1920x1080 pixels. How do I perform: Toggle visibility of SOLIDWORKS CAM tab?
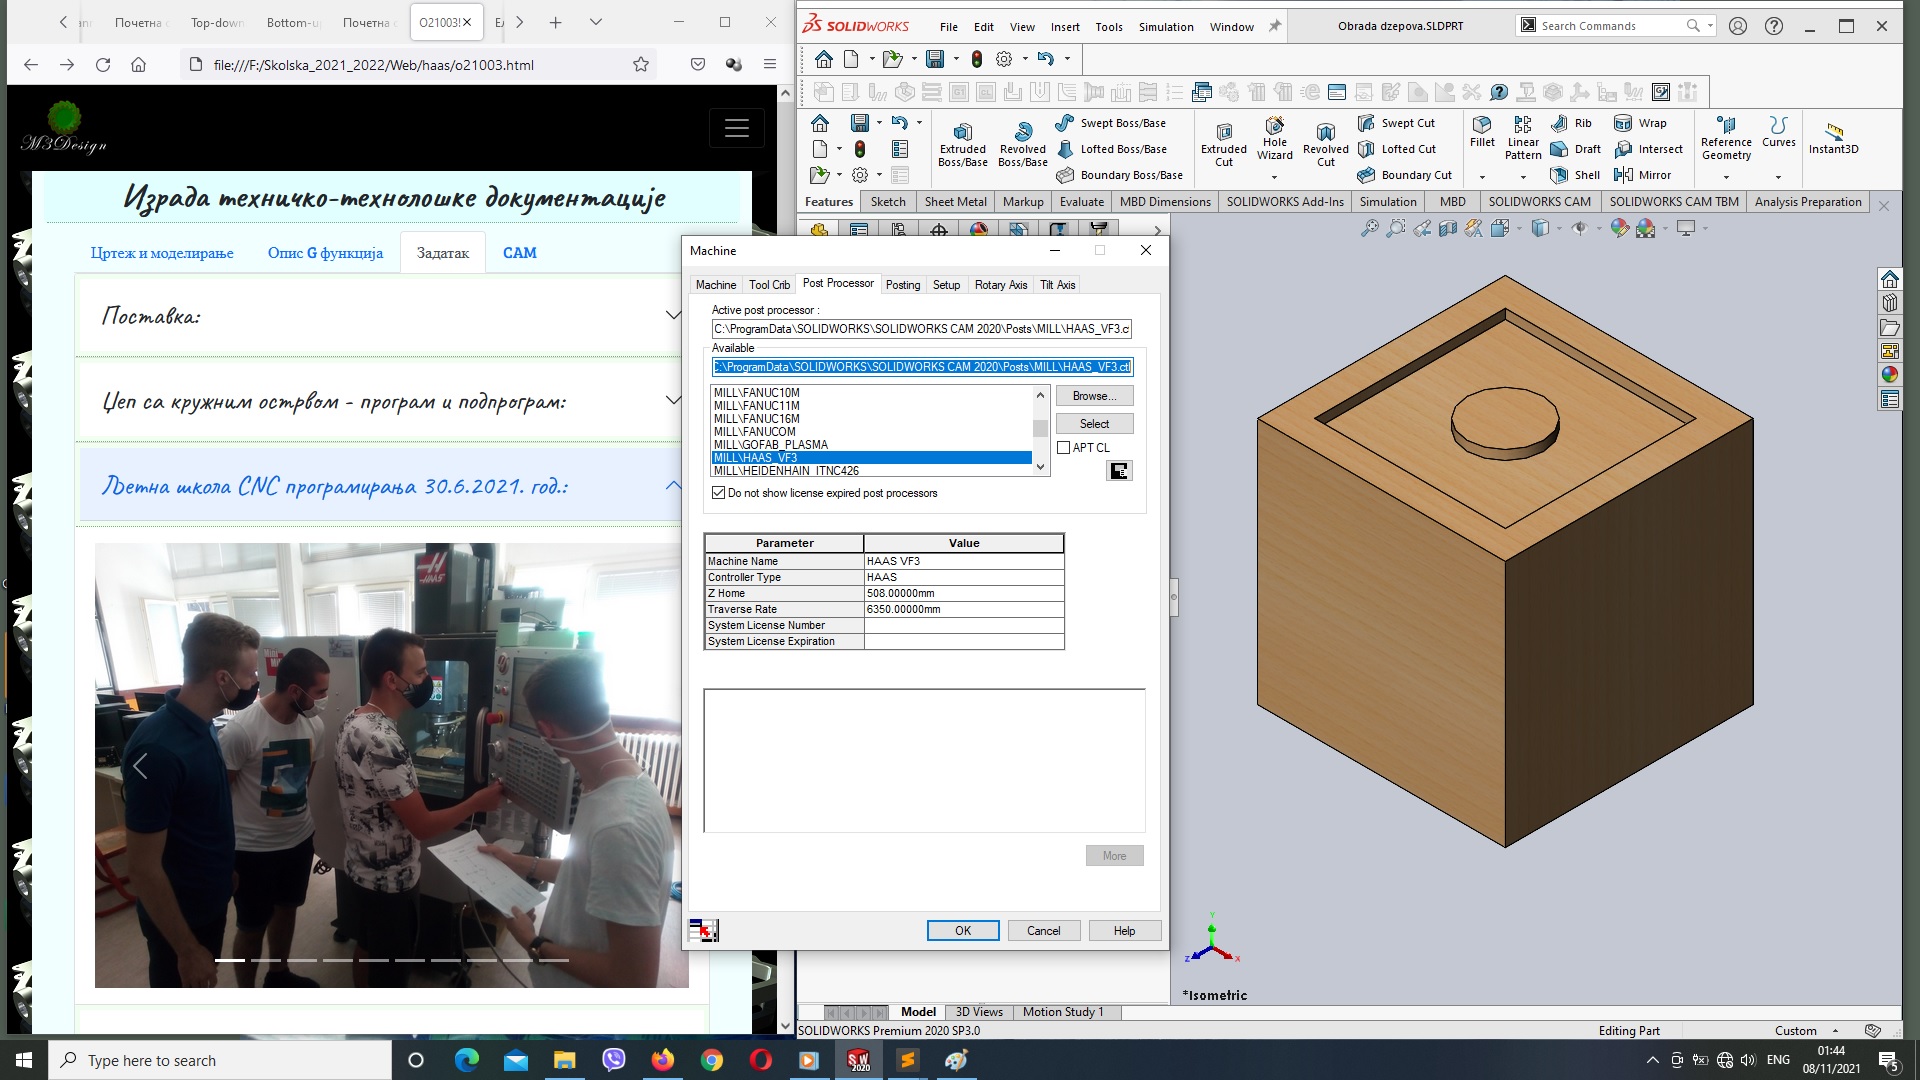[1540, 200]
